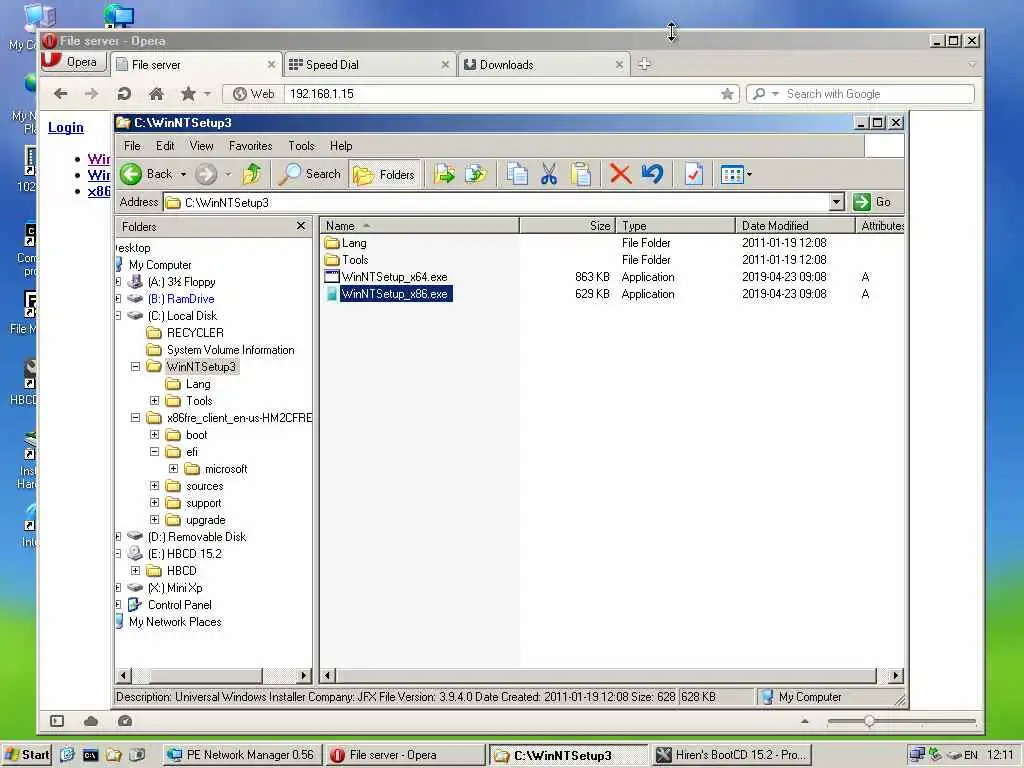Expand the sources folder tree node
This screenshot has width=1024, height=768.
tap(154, 486)
